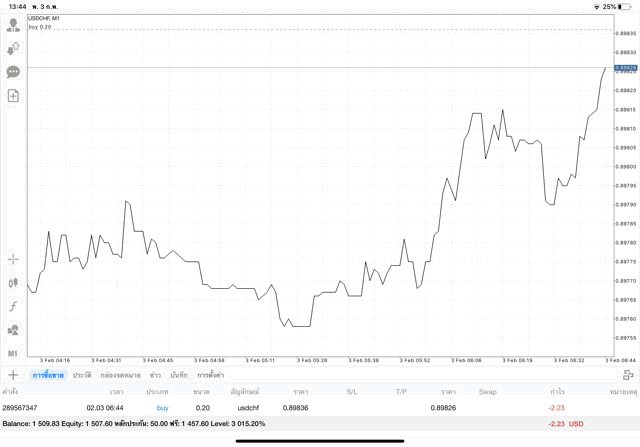Sort by the S/L column header
Screen dimensions: 640x447
point(351,391)
